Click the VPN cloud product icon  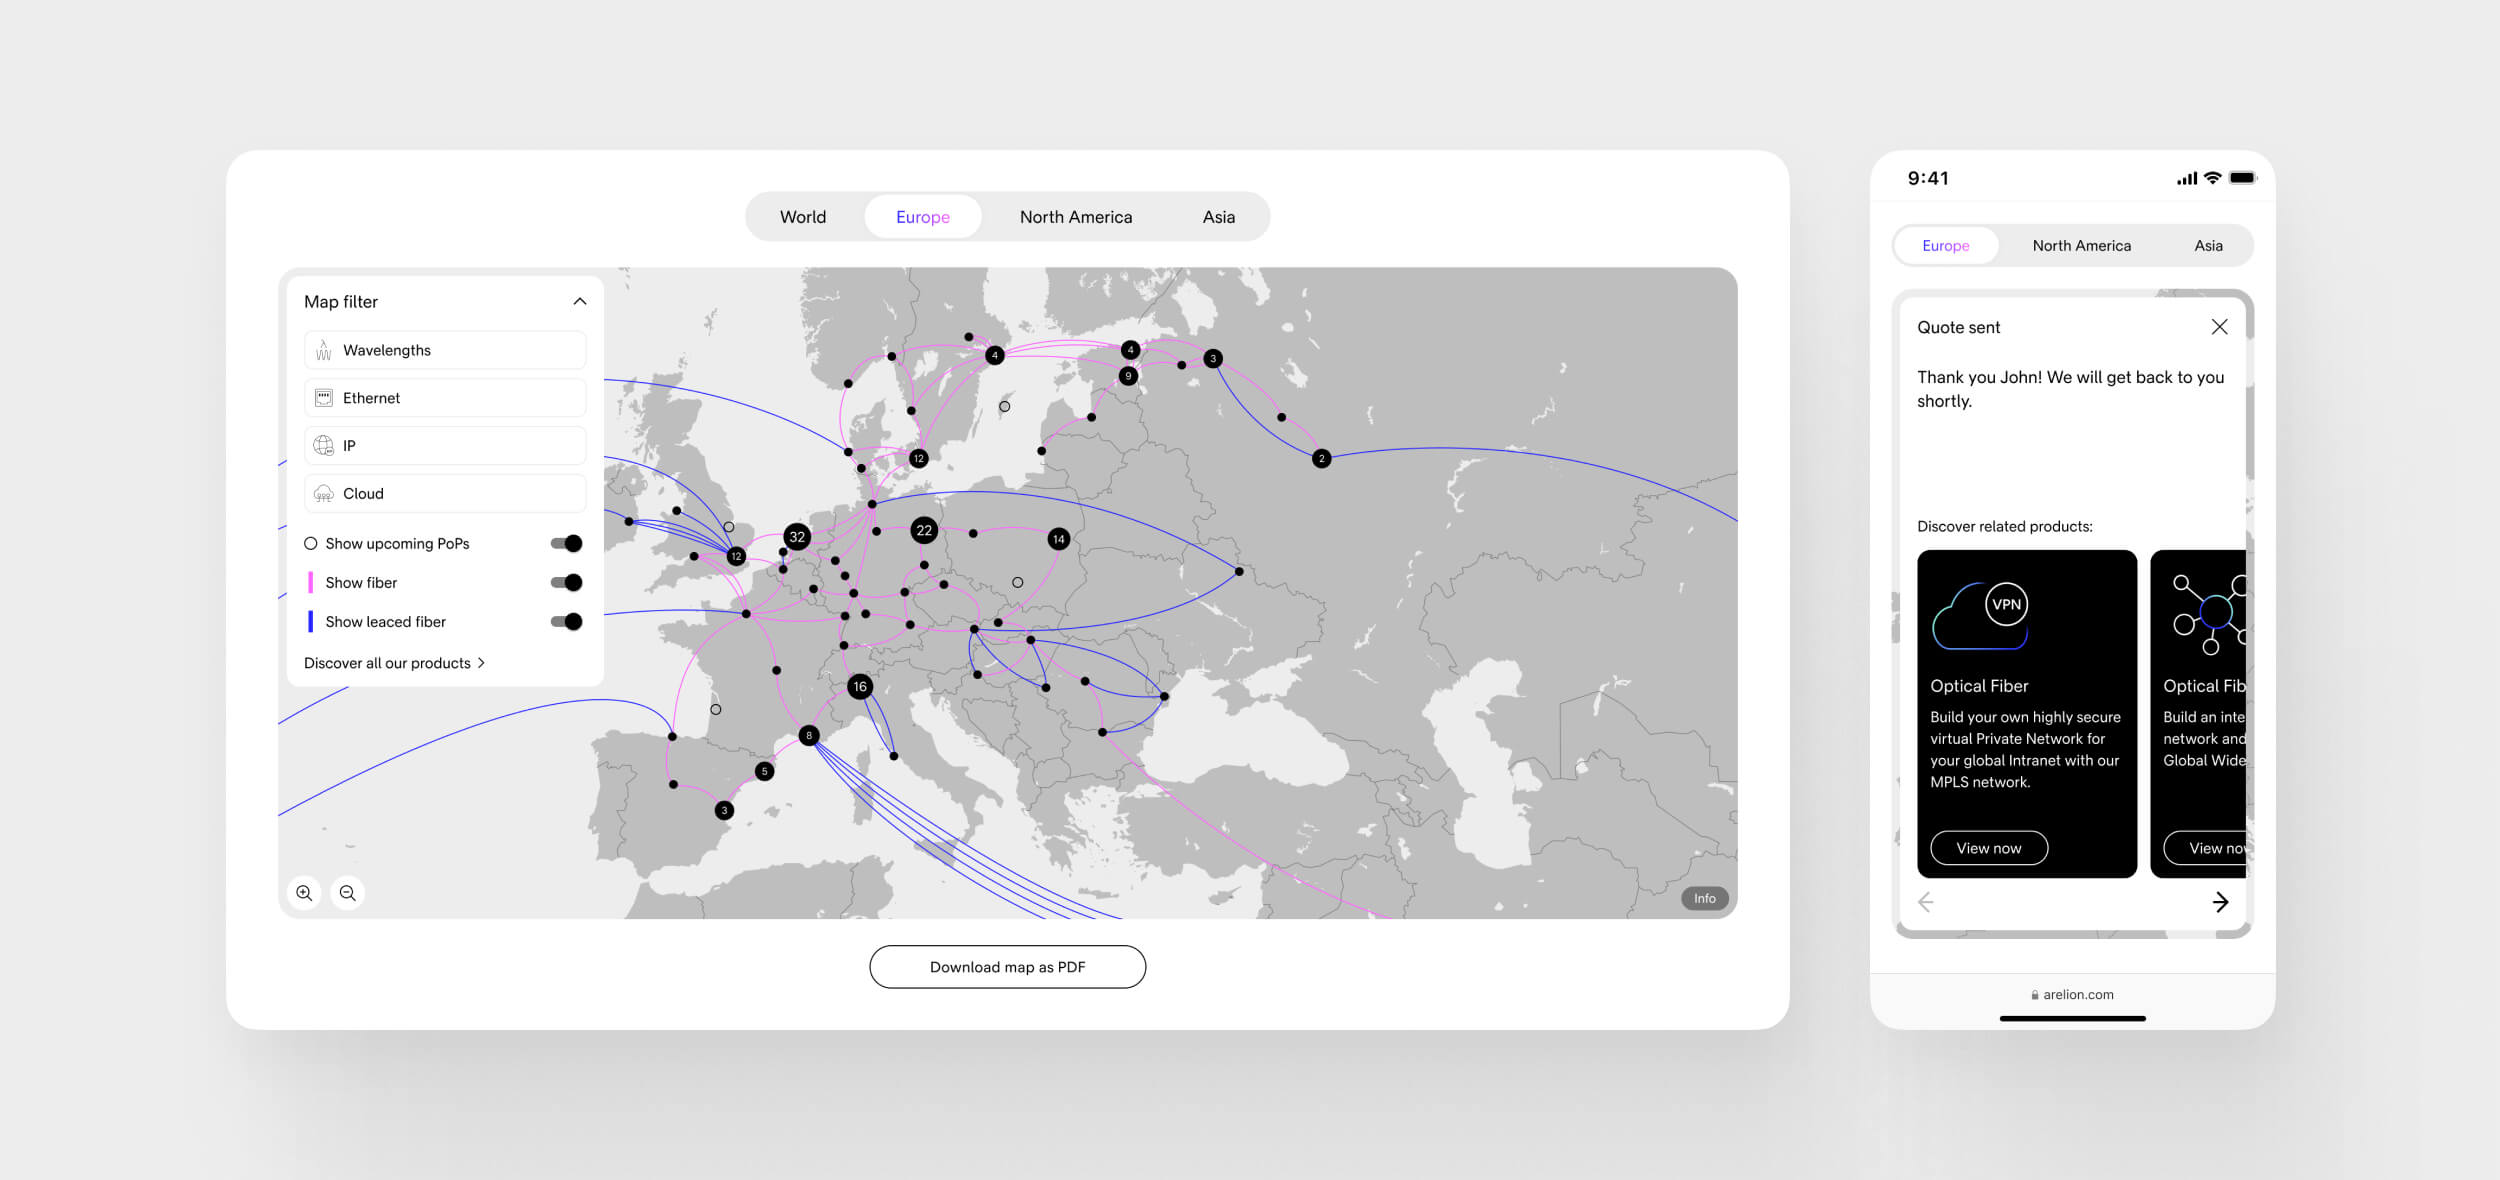(x=1980, y=615)
